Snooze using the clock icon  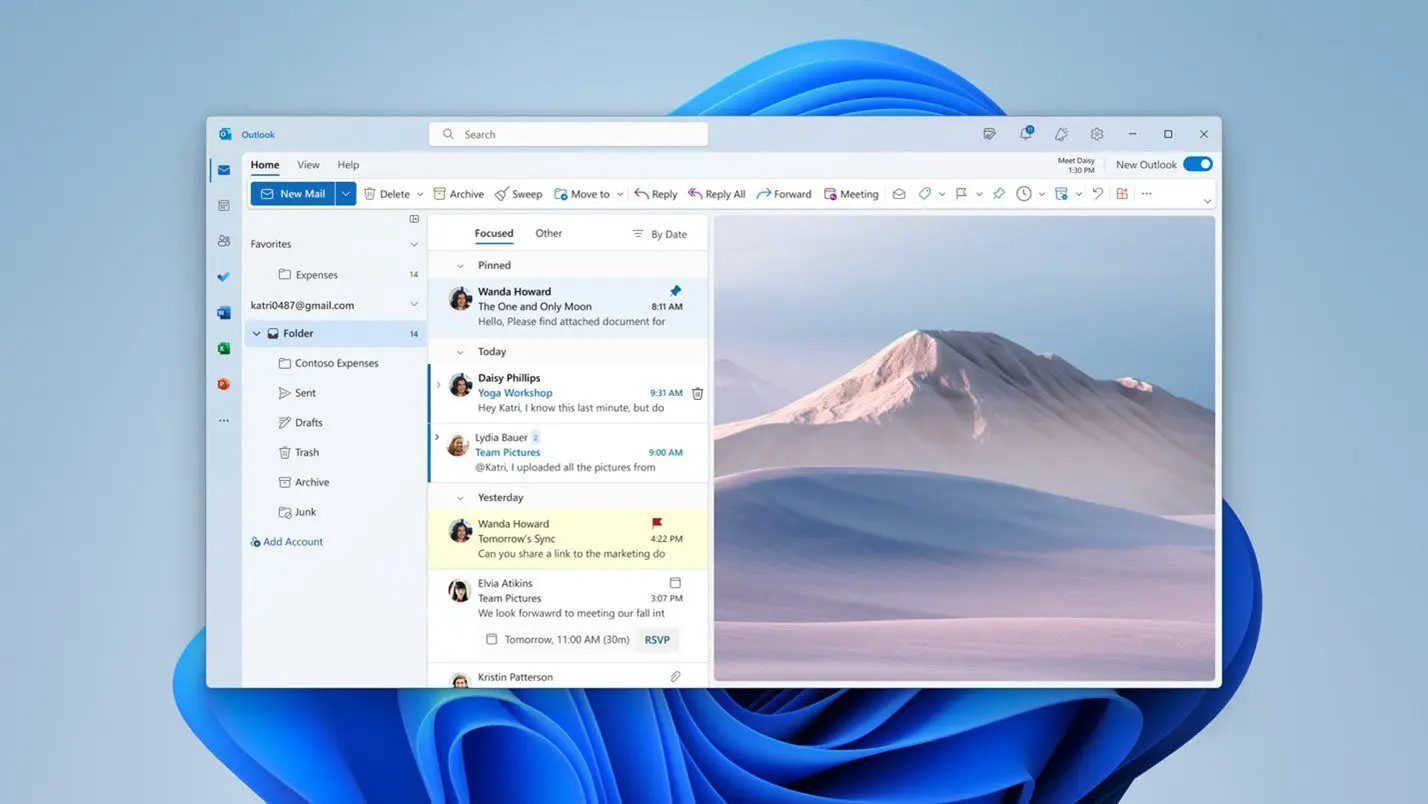point(1024,193)
